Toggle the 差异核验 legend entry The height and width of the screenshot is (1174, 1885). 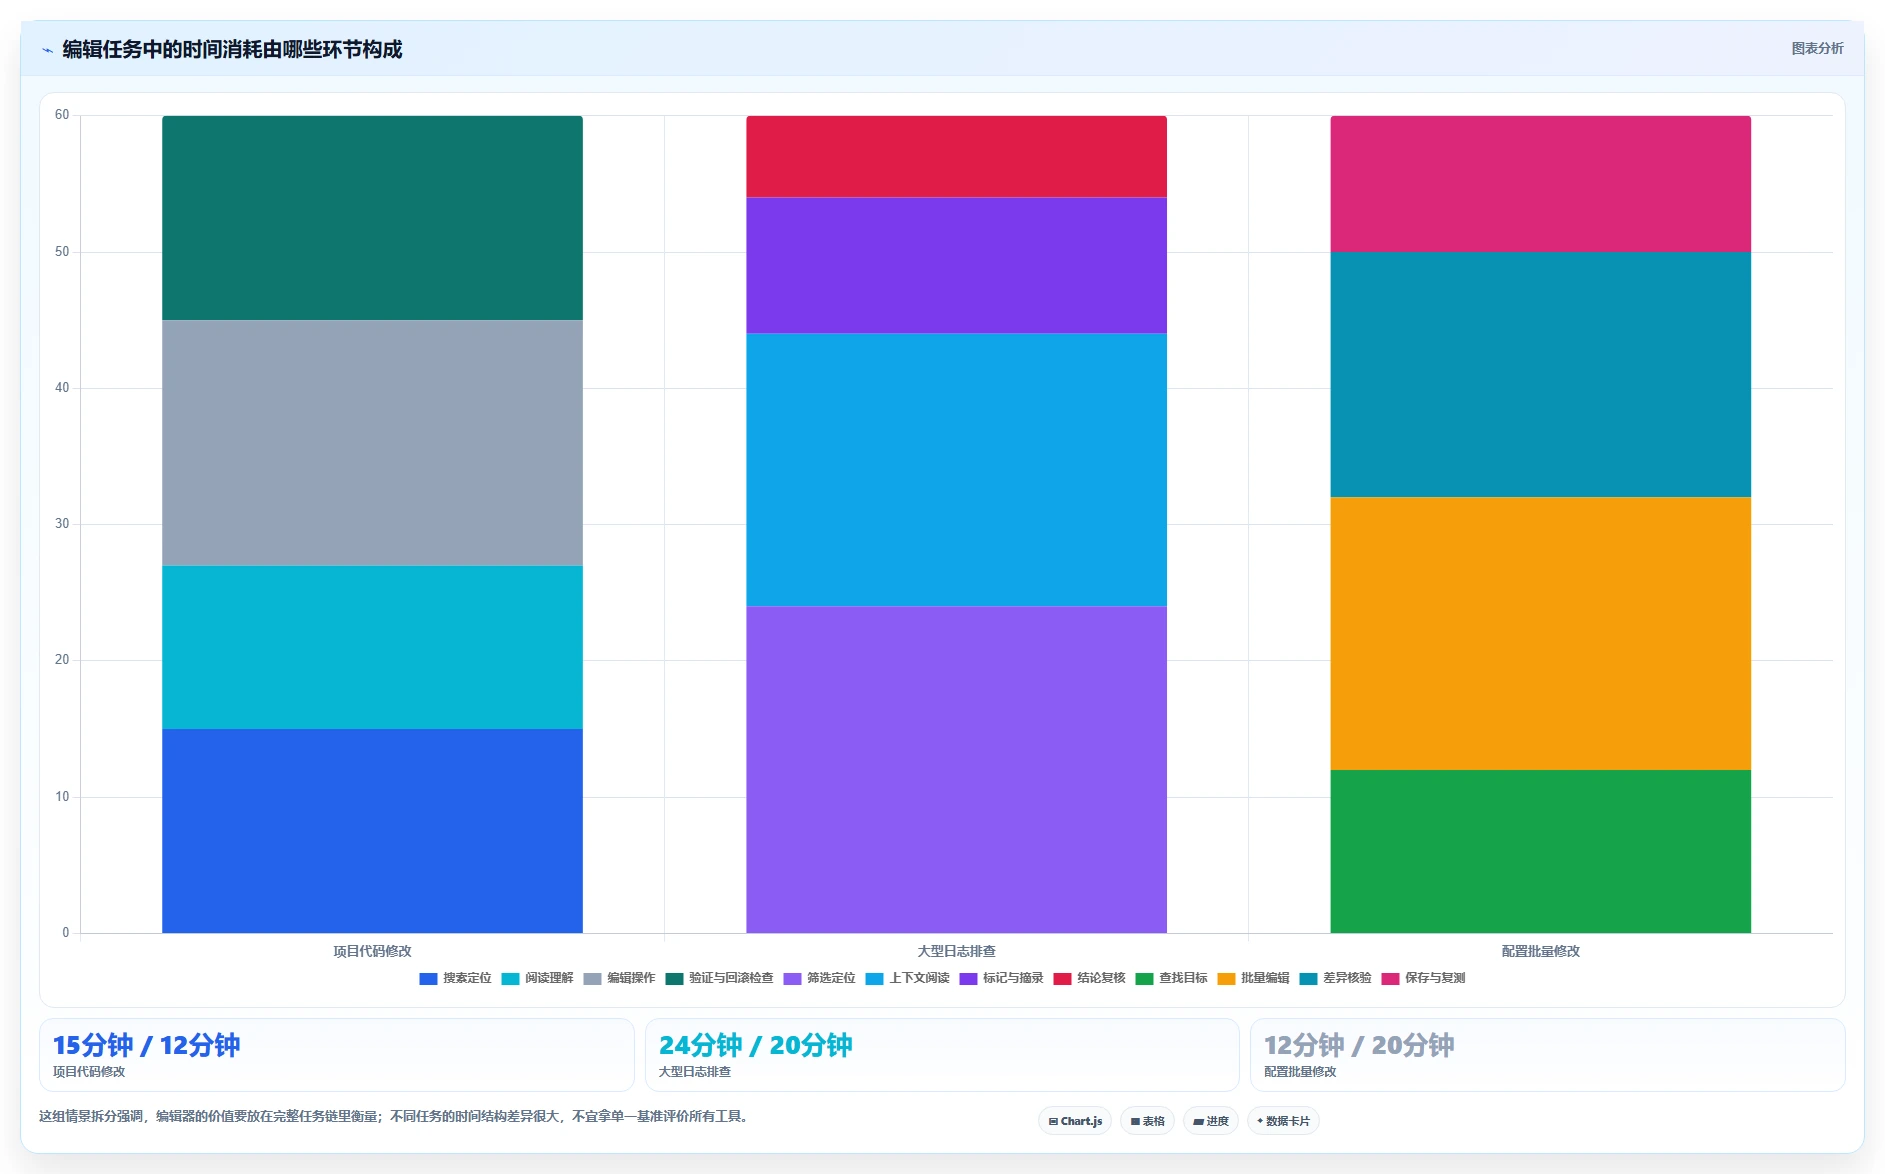point(1335,978)
